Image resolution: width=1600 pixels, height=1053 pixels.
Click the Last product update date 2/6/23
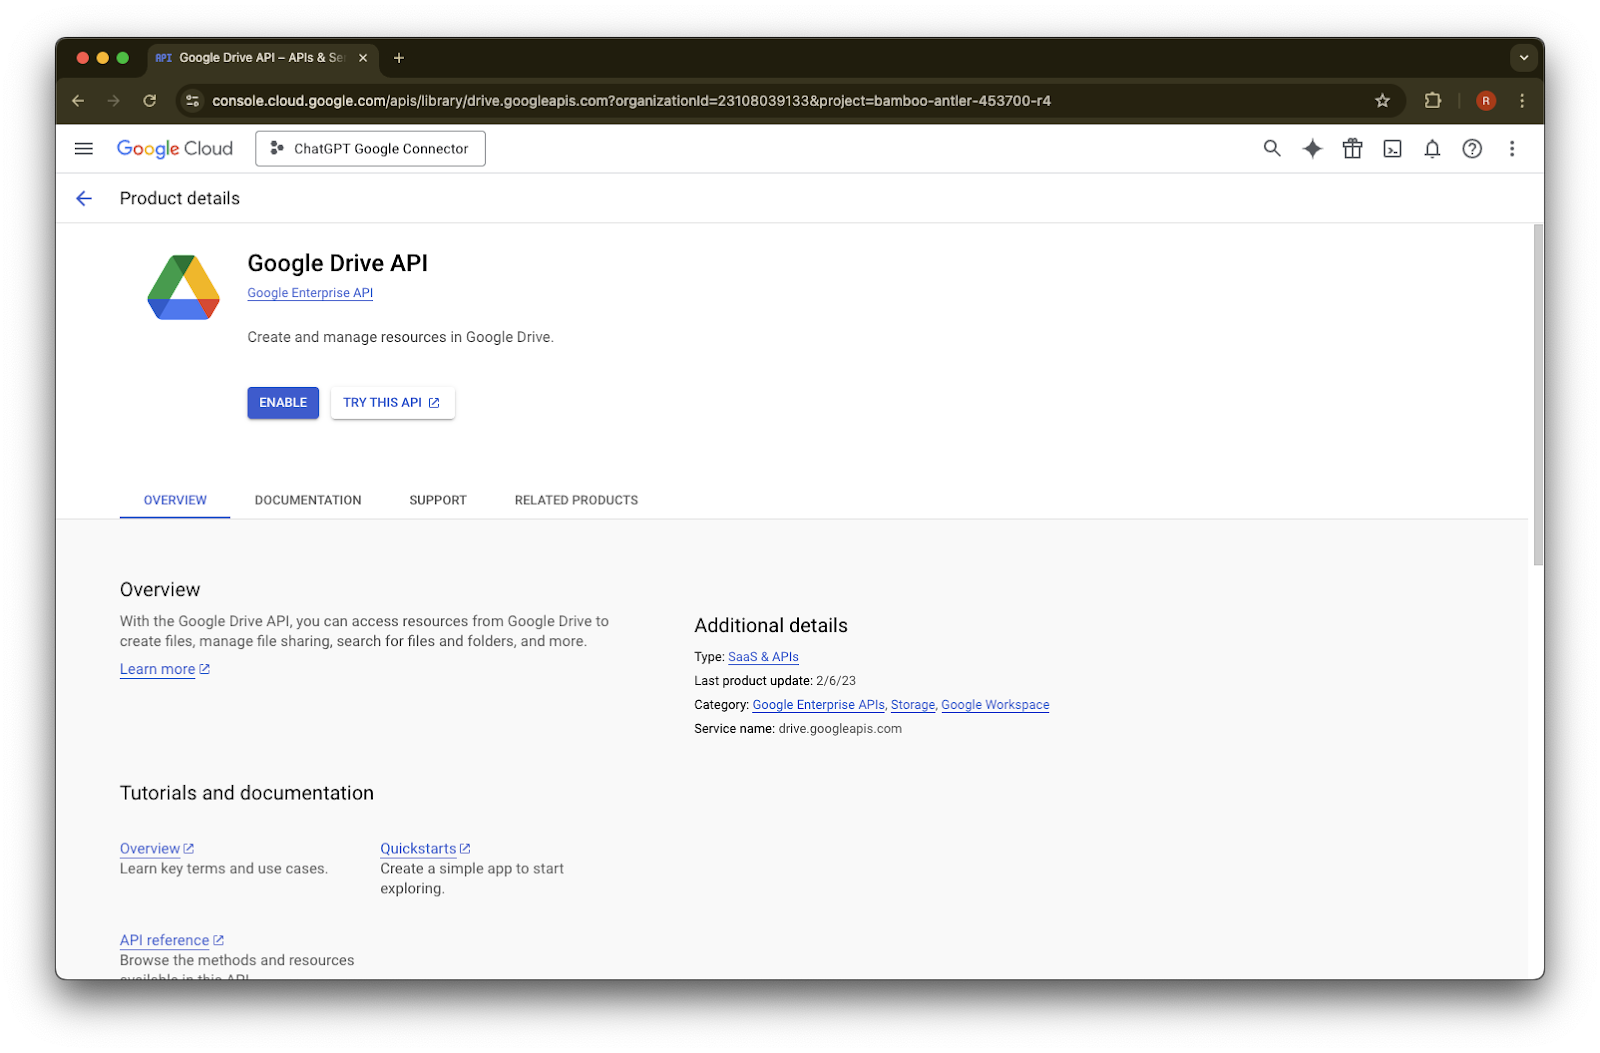pyautogui.click(x=836, y=681)
